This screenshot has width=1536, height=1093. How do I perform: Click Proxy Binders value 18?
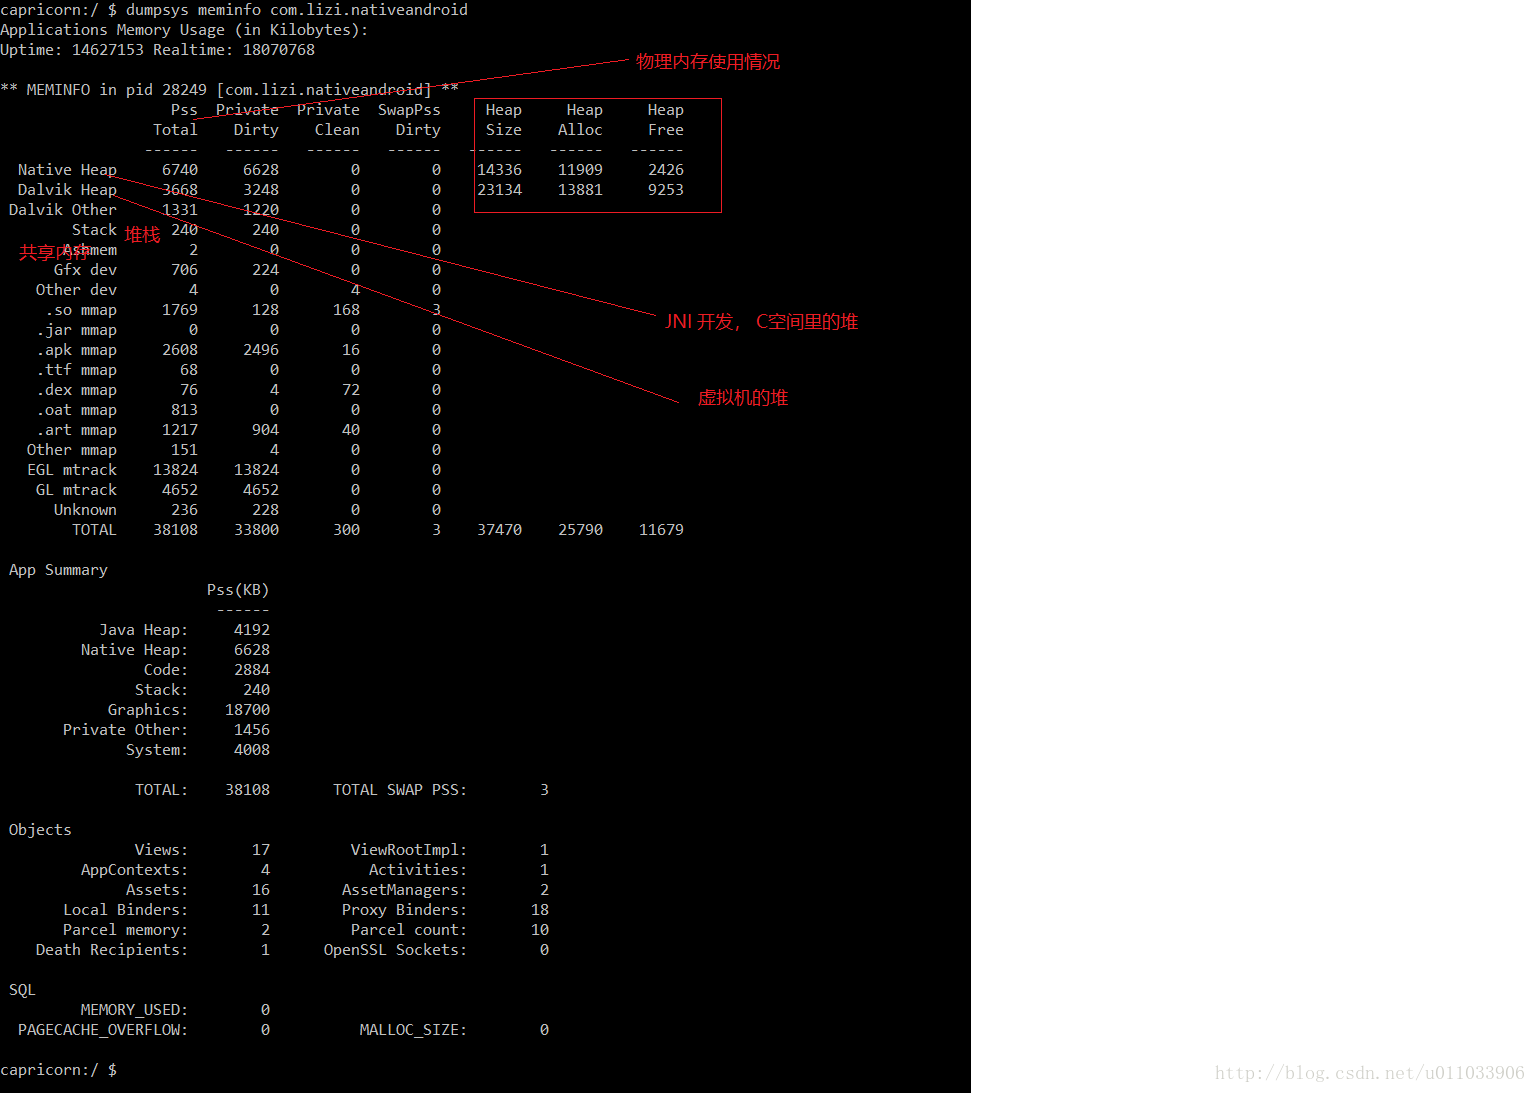pyautogui.click(x=540, y=910)
